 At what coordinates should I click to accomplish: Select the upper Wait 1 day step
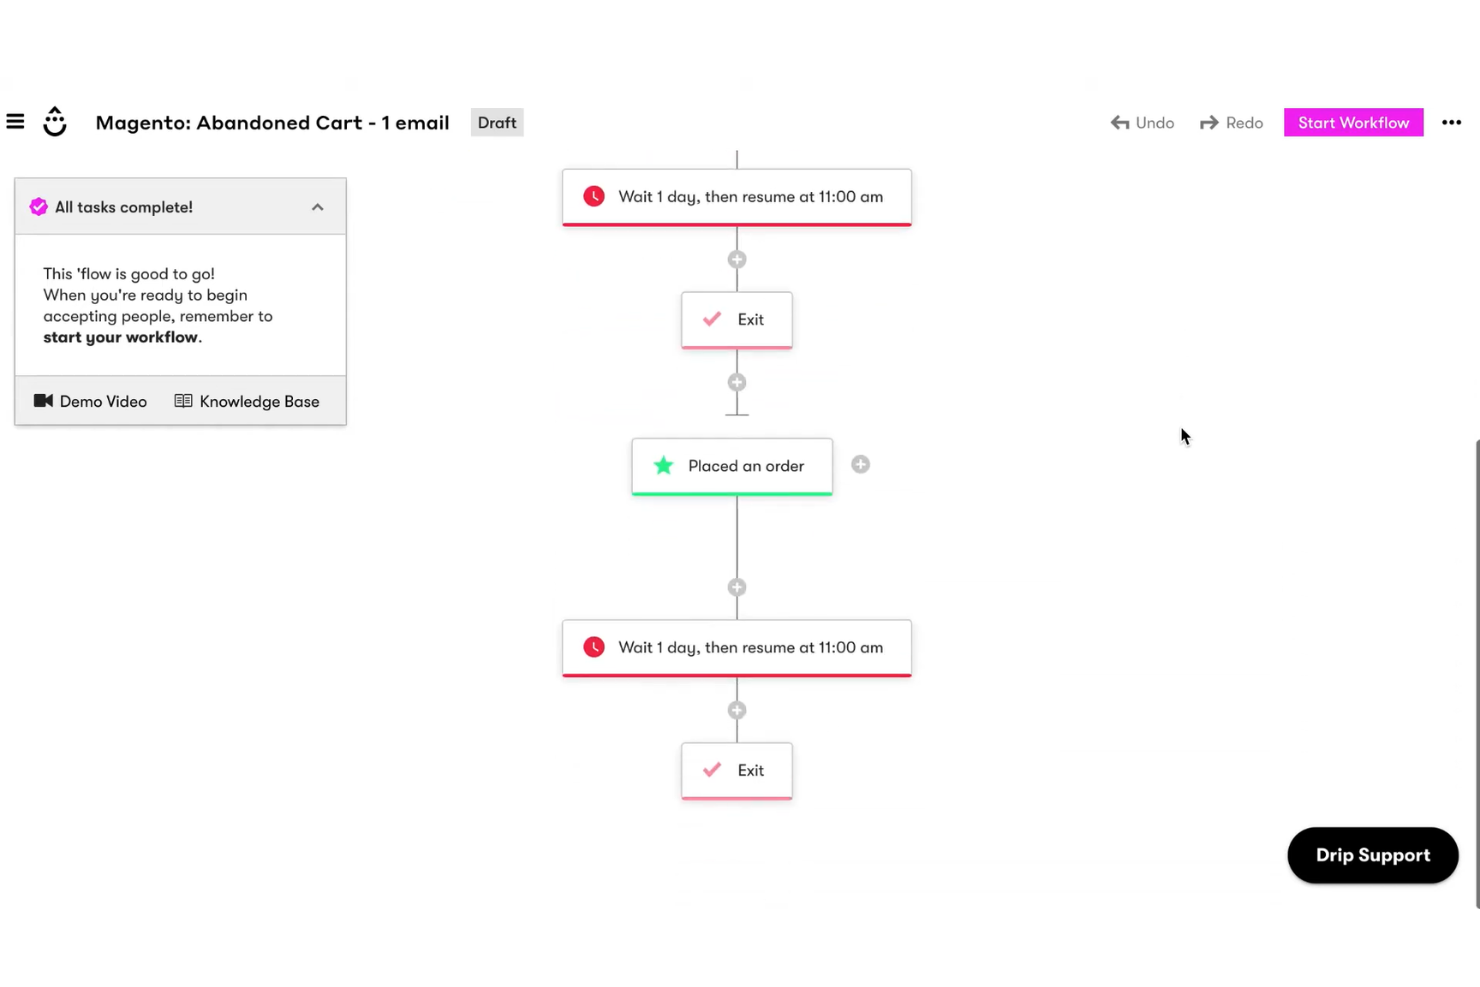pos(737,197)
